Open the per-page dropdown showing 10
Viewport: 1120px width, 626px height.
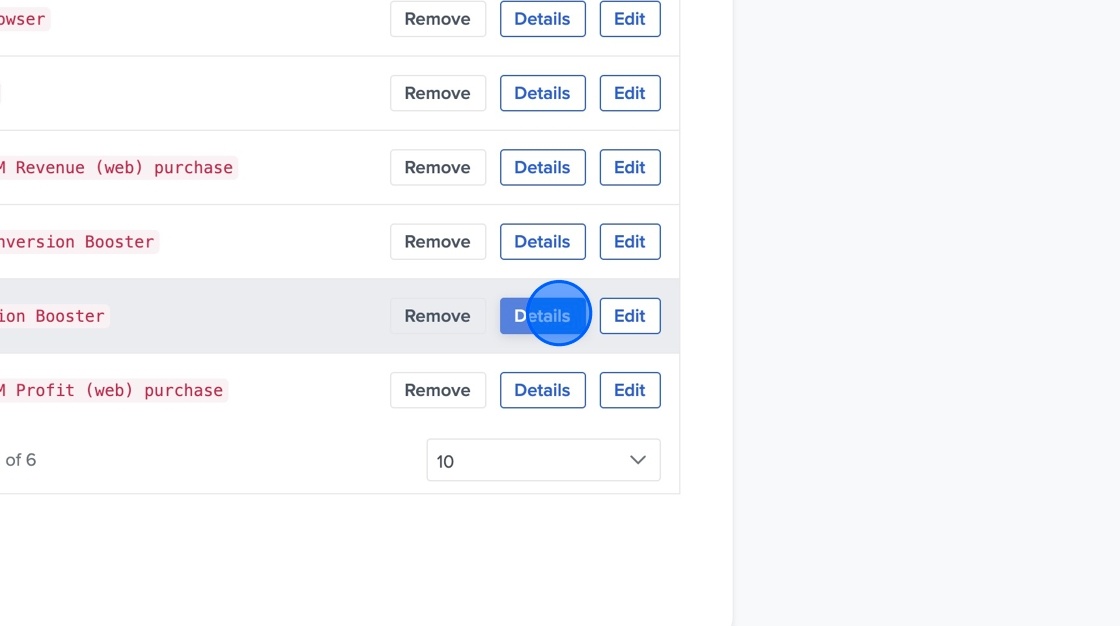pyautogui.click(x=543, y=460)
